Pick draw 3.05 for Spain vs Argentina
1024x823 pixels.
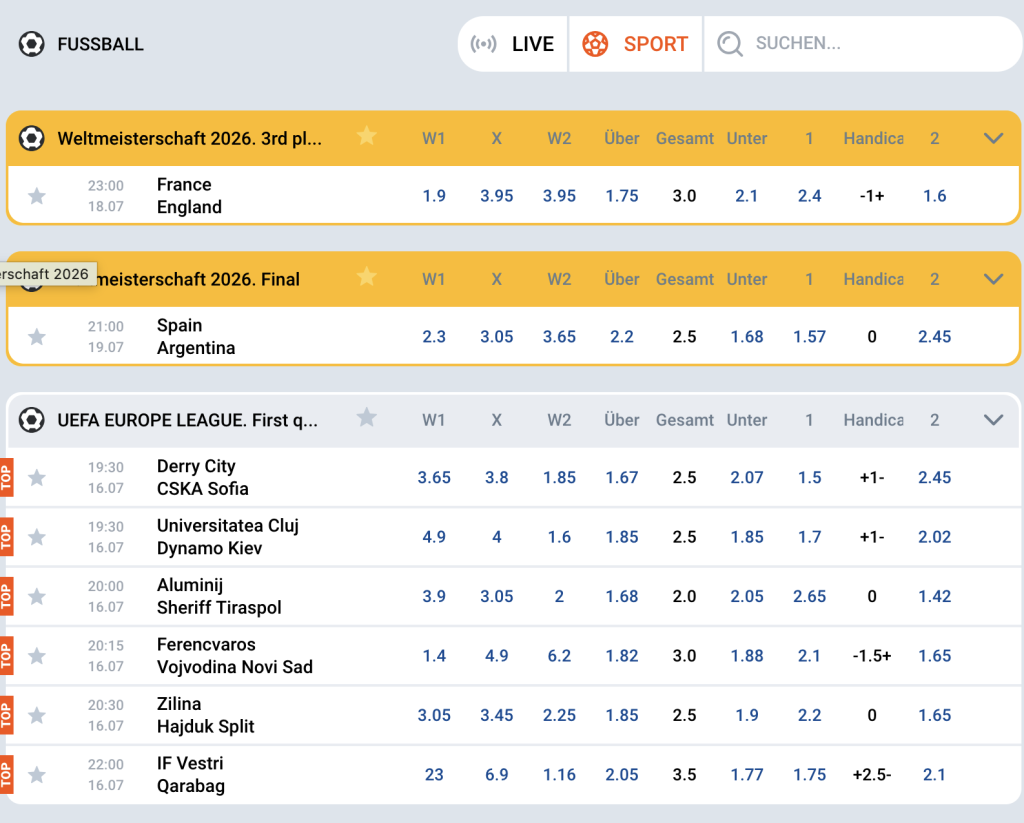tap(496, 337)
